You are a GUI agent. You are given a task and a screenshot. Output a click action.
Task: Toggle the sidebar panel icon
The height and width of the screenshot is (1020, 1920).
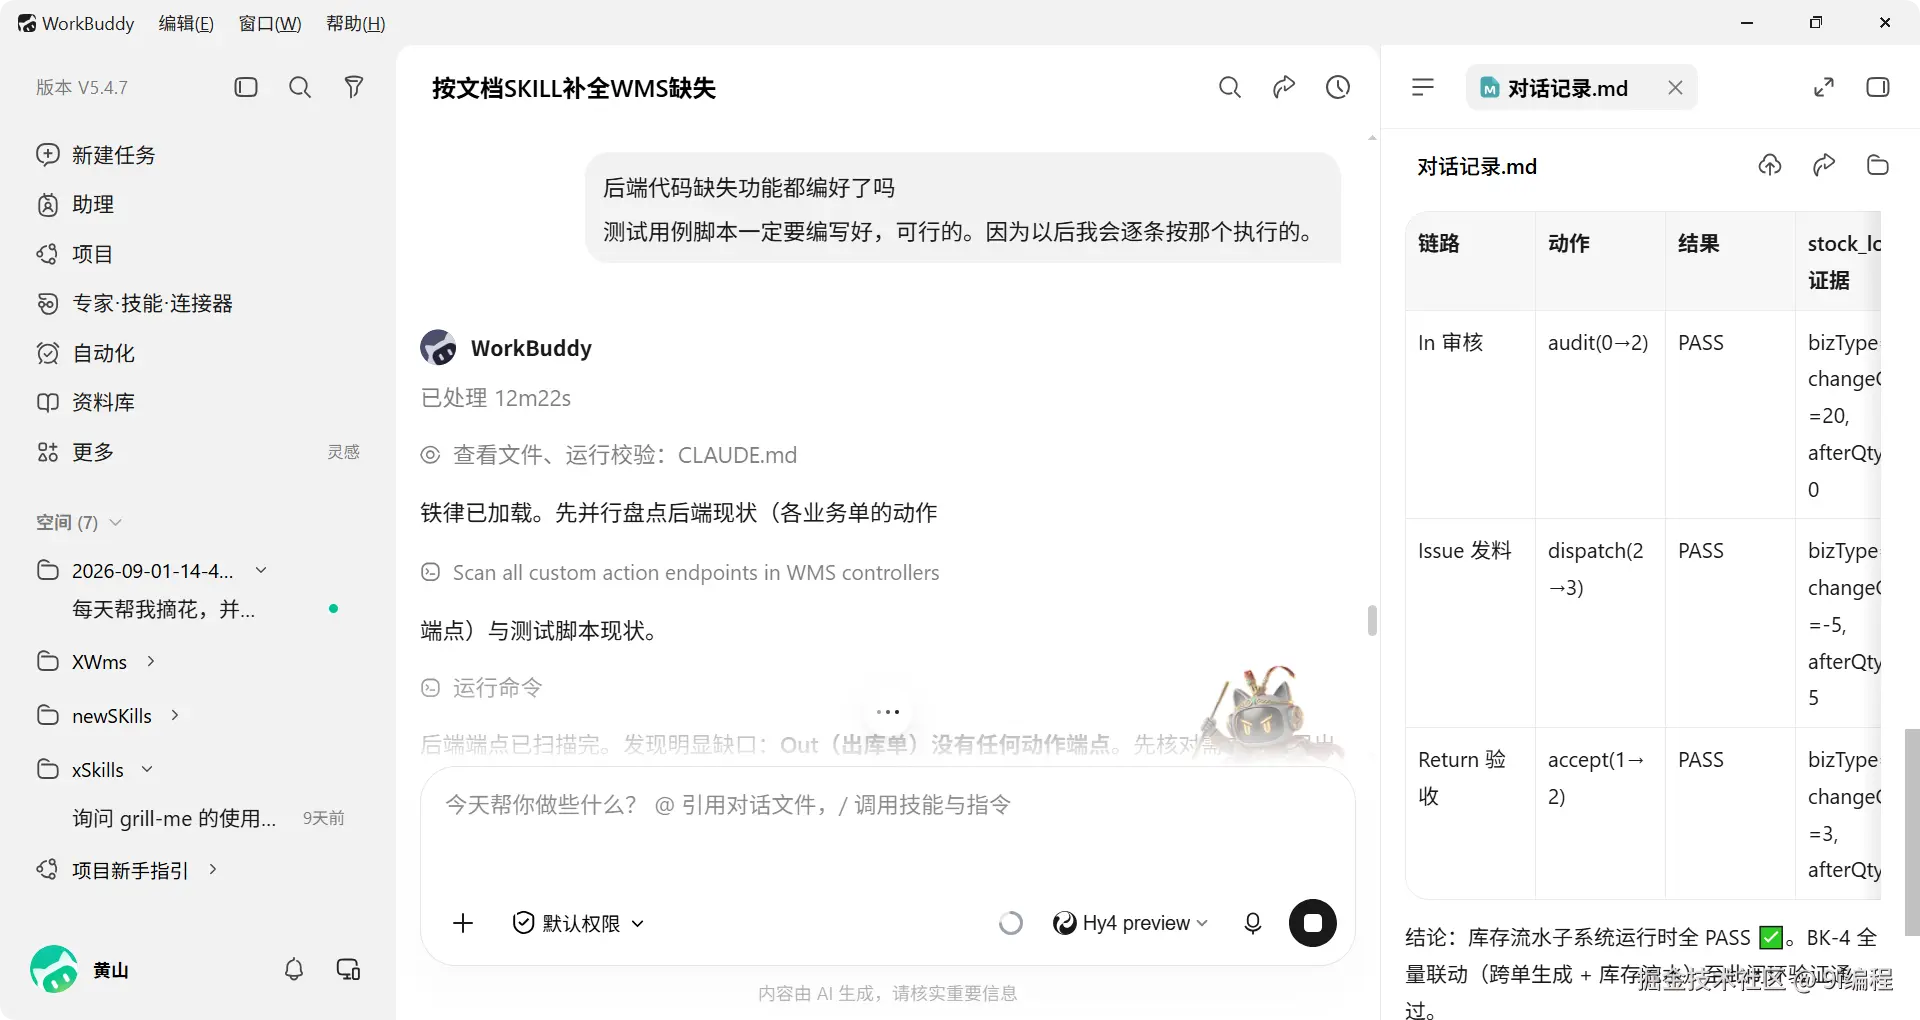tap(246, 88)
